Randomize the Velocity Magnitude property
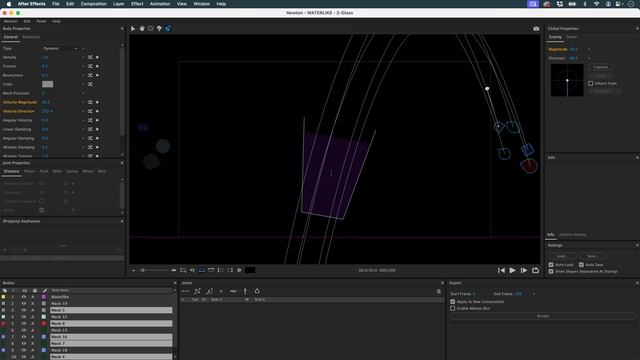The width and height of the screenshot is (640, 360). [x=90, y=102]
